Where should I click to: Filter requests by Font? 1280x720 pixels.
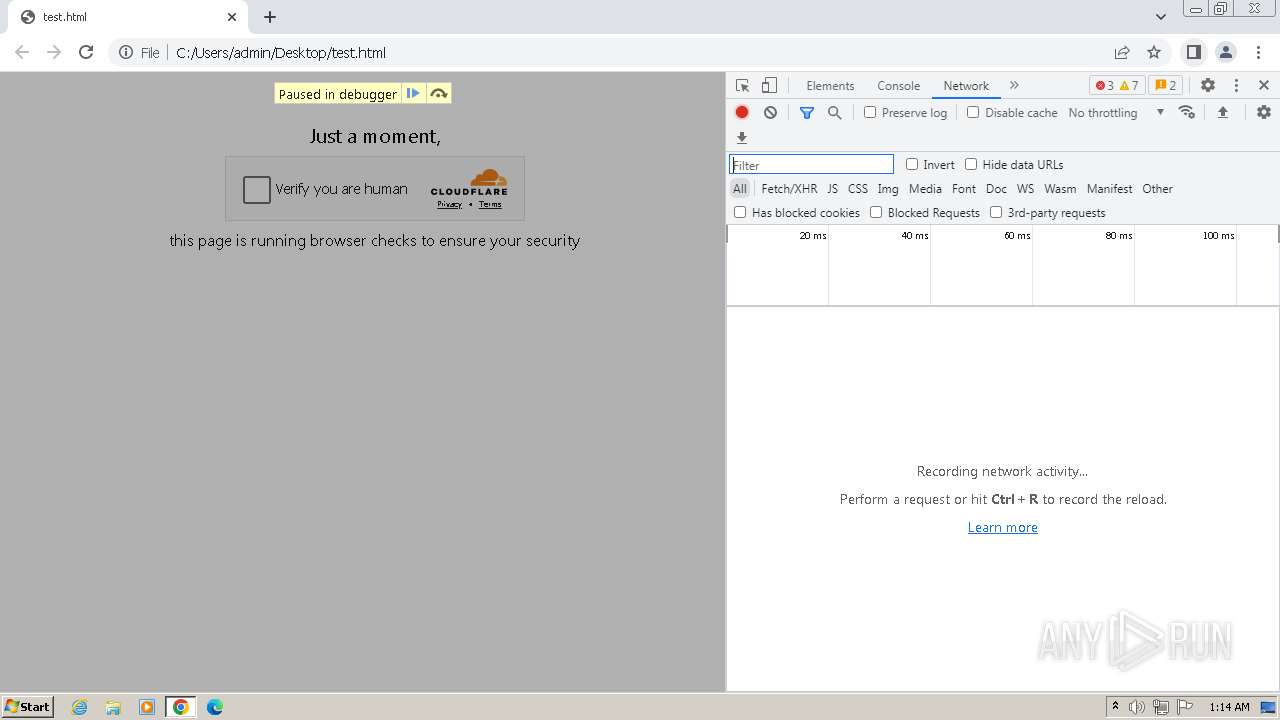click(x=964, y=188)
